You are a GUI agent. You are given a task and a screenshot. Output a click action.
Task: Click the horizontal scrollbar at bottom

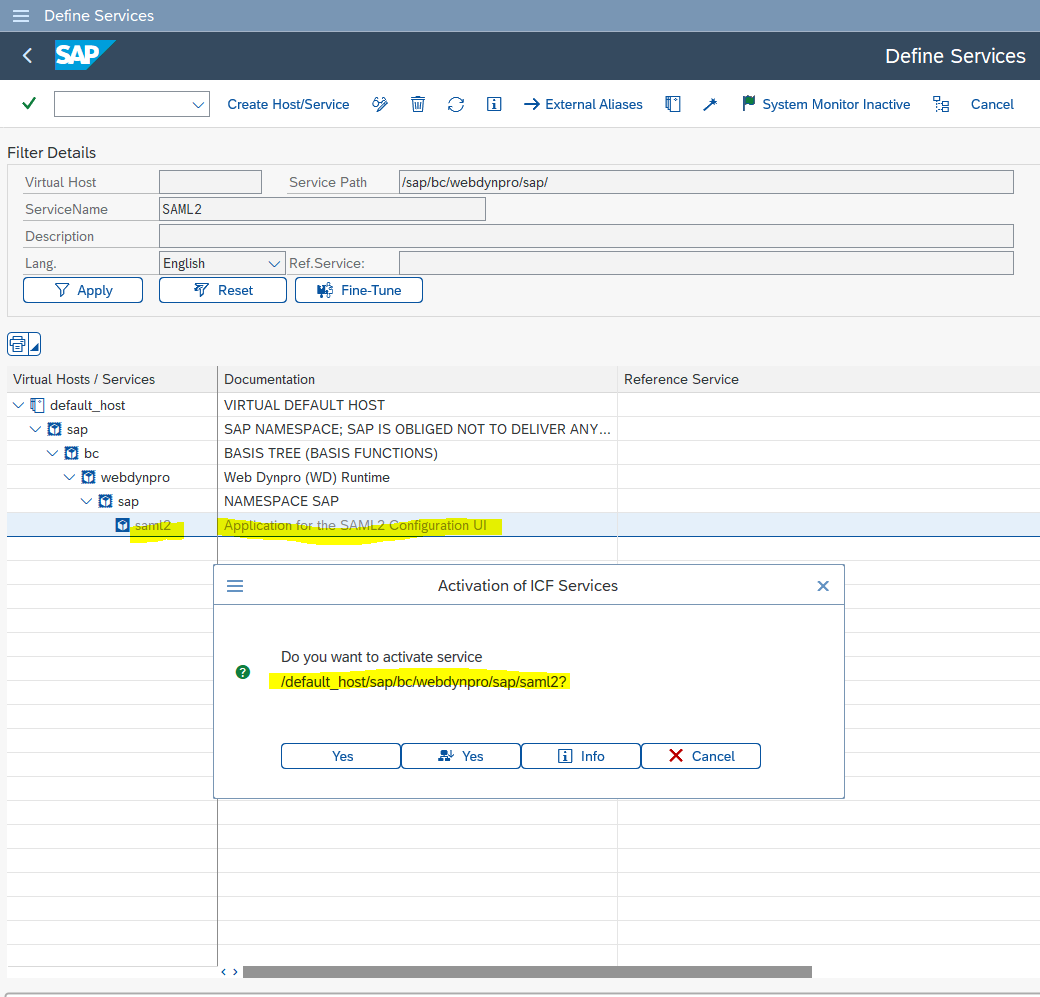[527, 972]
